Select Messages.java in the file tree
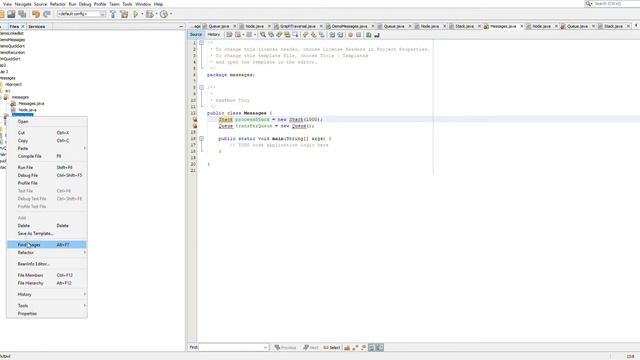Screen dimensions: 640x360 point(31,104)
